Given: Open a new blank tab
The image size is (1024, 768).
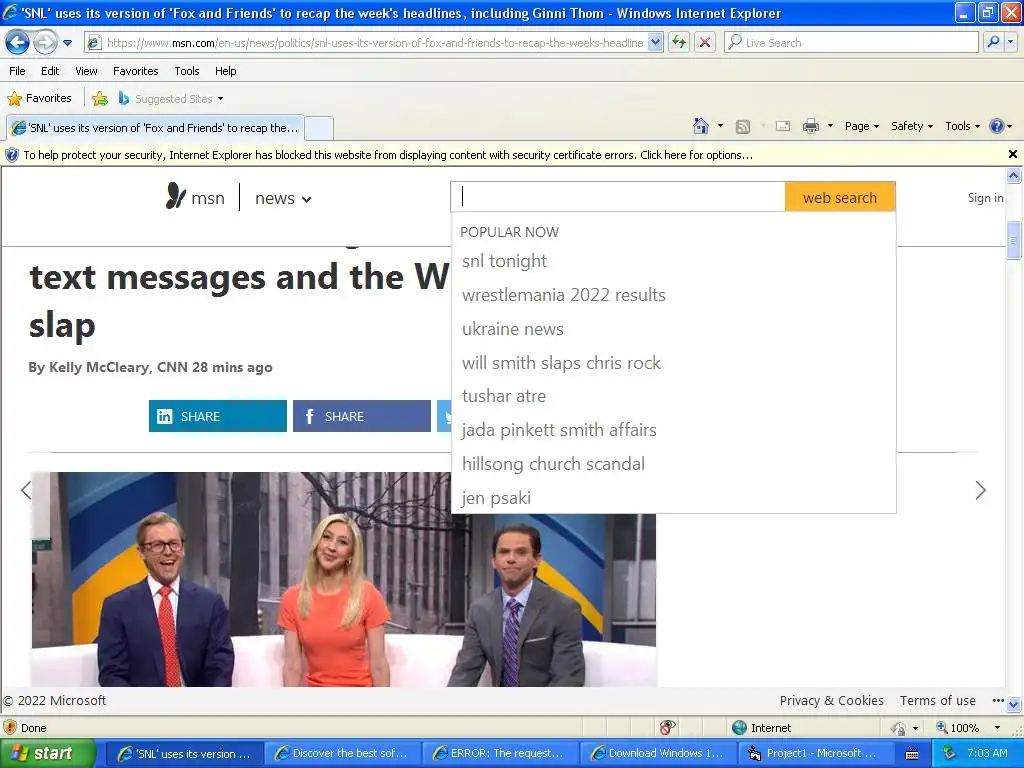Looking at the screenshot, I should [x=319, y=128].
